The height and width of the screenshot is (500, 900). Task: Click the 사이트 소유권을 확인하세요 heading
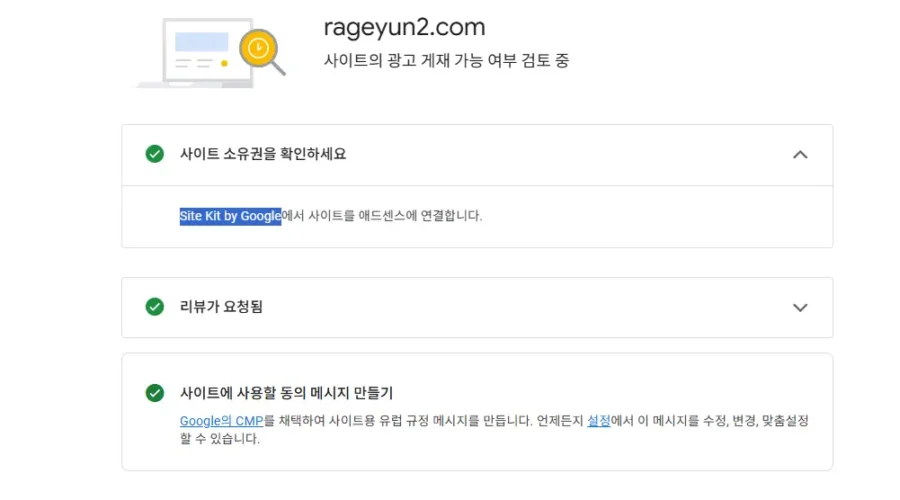click(x=263, y=154)
